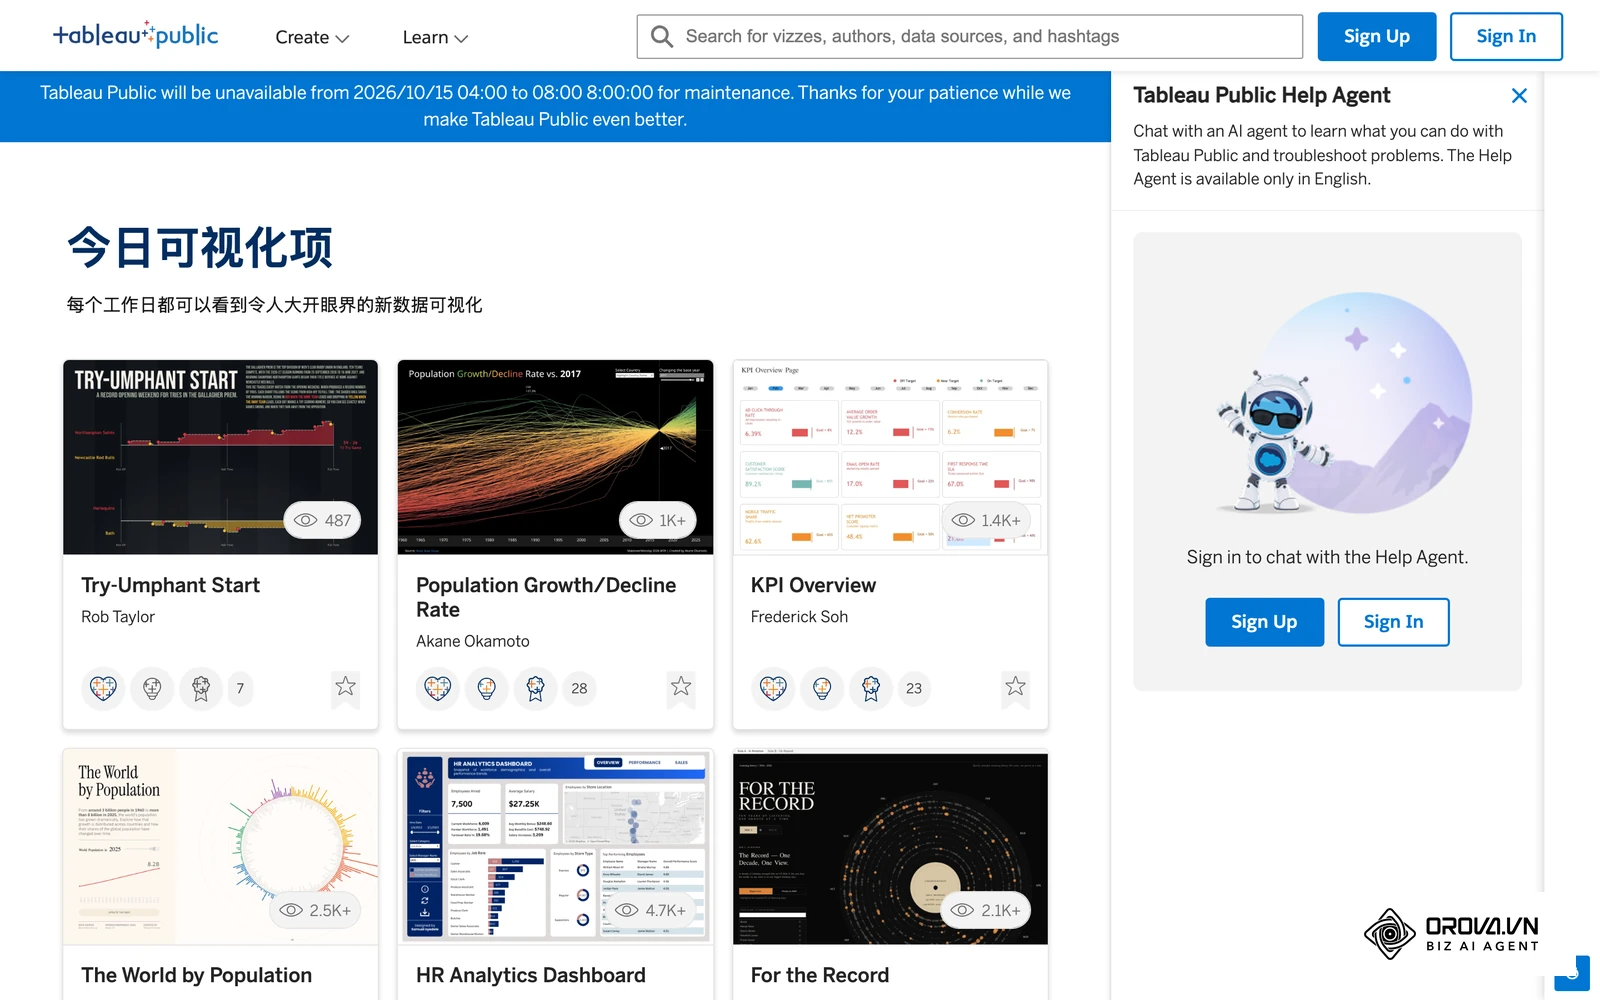Image resolution: width=1600 pixels, height=1000 pixels.
Task: Open author Frederick Soh's profile
Action: pyautogui.click(x=799, y=617)
